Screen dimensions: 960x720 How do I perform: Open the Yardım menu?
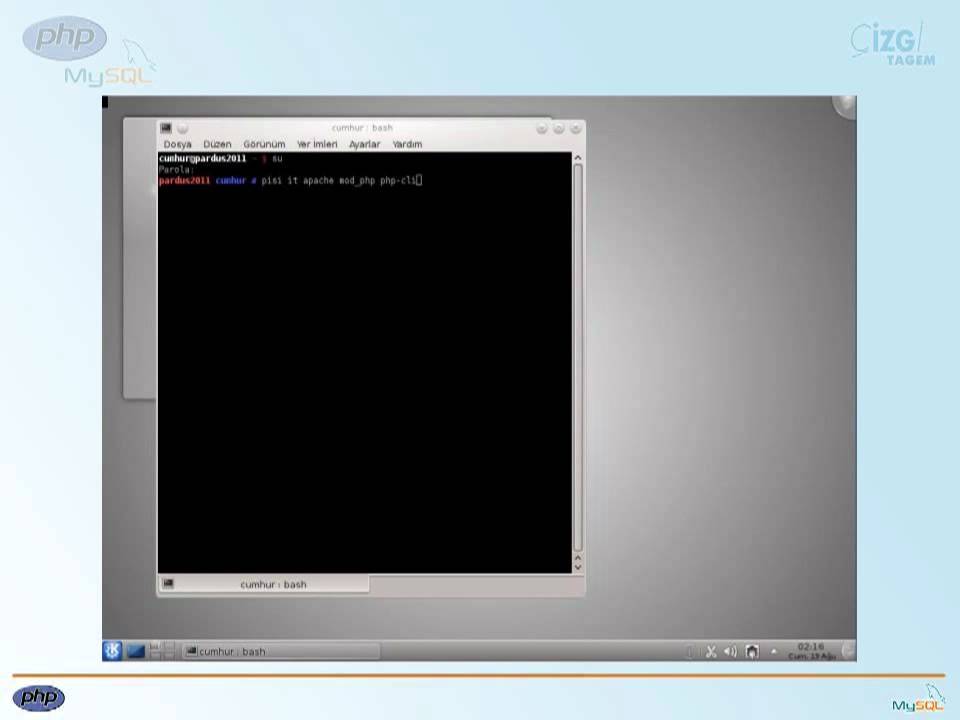point(407,144)
